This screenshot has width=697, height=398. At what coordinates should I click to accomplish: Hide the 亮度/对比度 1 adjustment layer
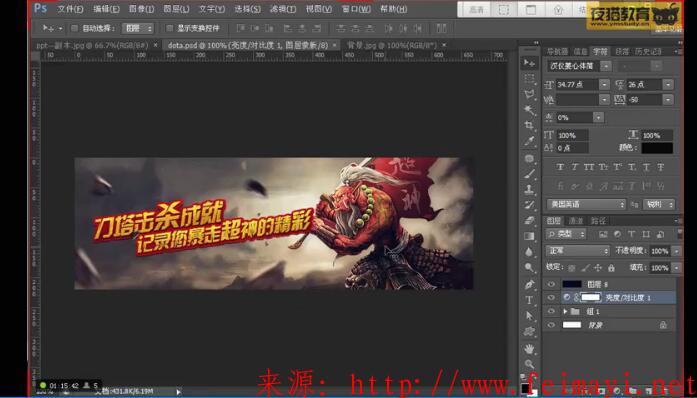(x=551, y=297)
